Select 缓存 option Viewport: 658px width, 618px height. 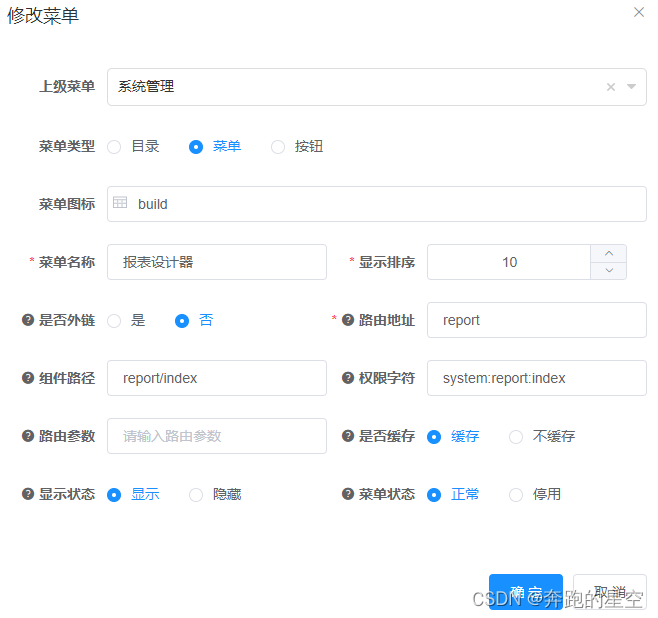(x=453, y=436)
